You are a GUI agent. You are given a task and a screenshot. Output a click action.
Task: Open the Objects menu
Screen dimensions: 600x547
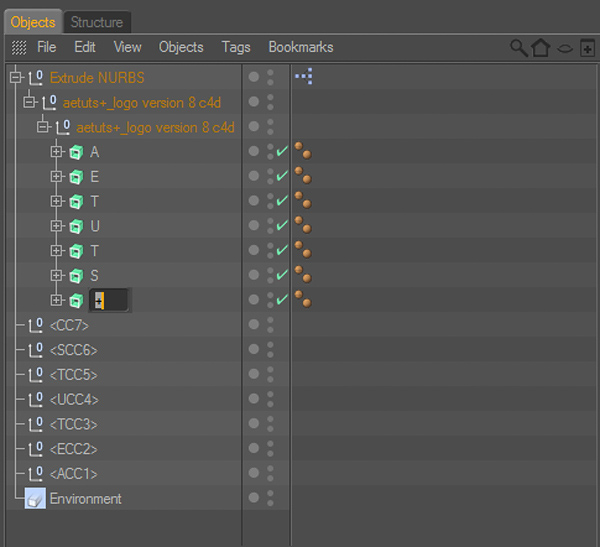181,47
